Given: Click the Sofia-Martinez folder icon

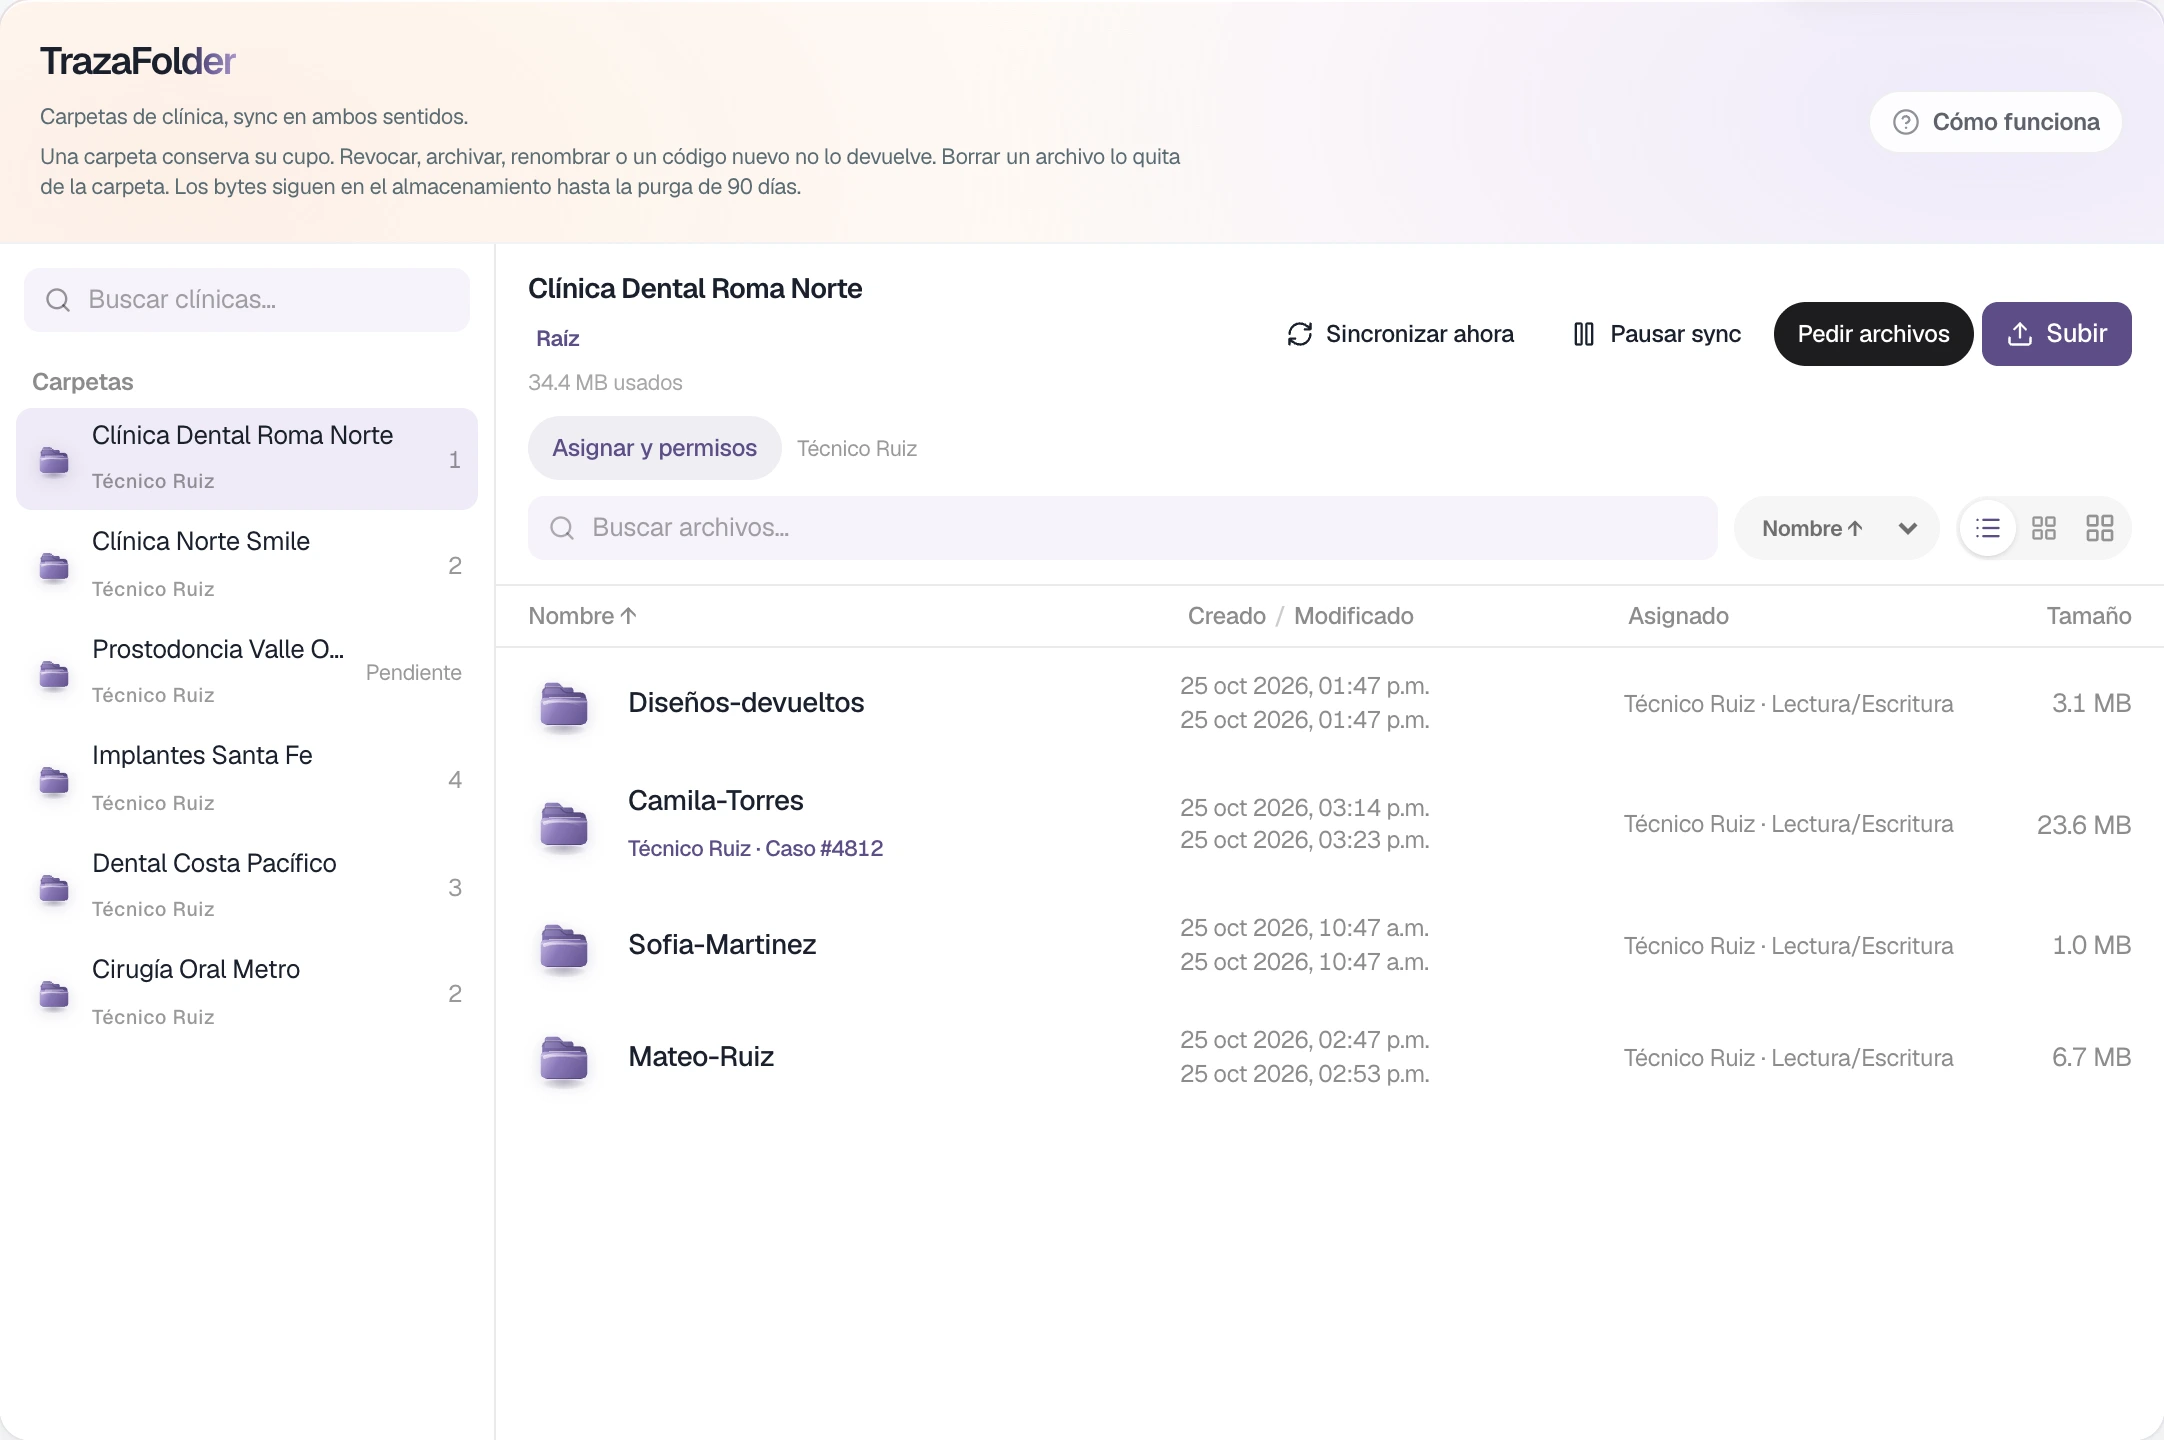Looking at the screenshot, I should 564,947.
